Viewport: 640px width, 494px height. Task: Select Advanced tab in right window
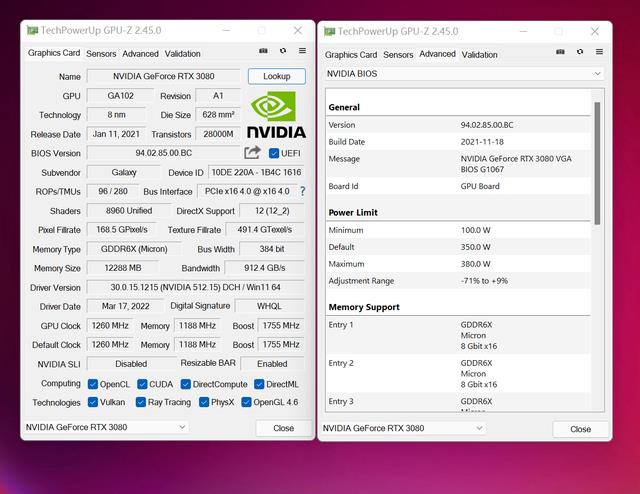(437, 54)
